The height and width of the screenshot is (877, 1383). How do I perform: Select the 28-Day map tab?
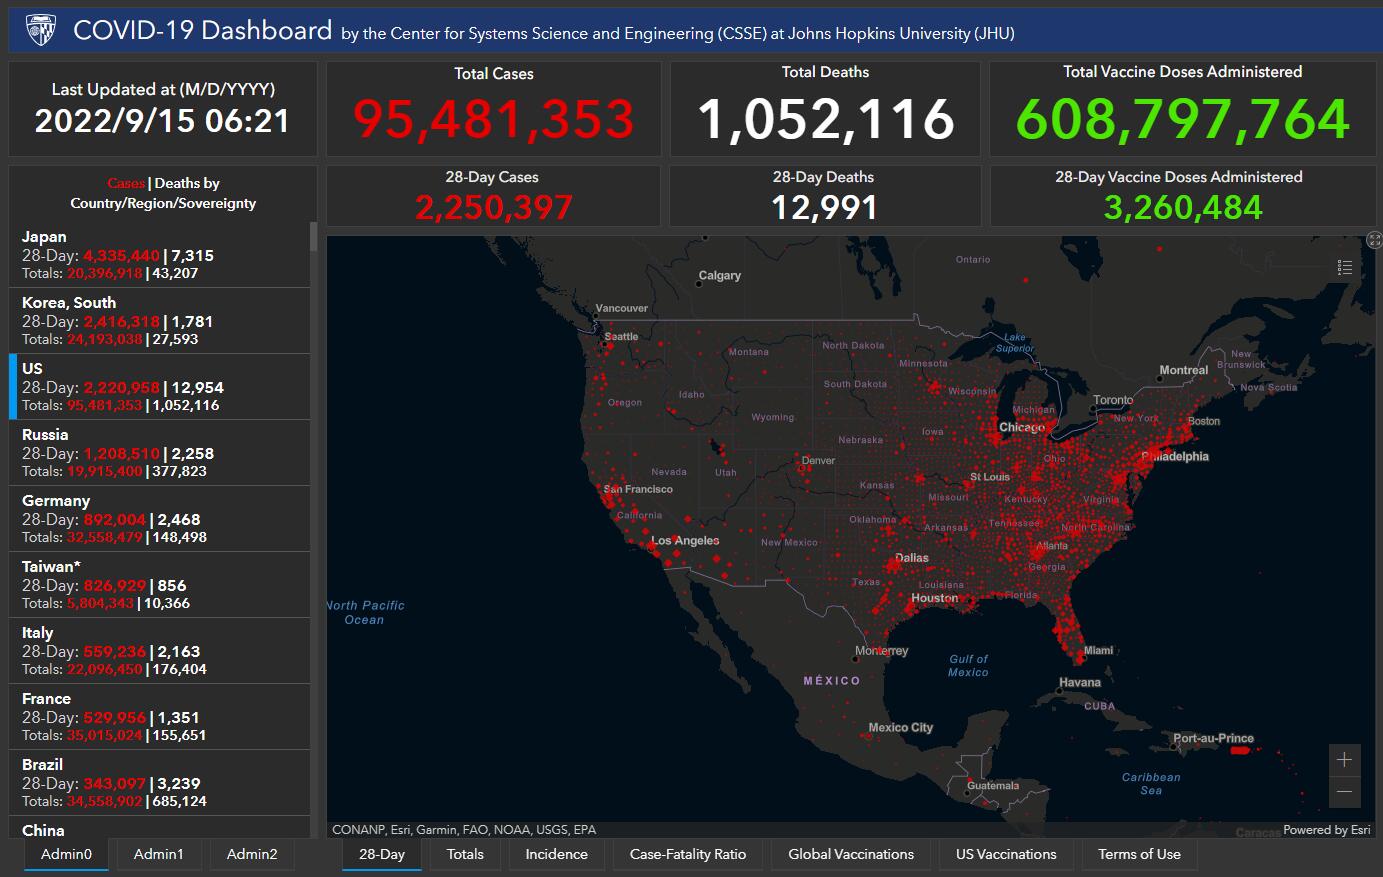click(x=382, y=854)
